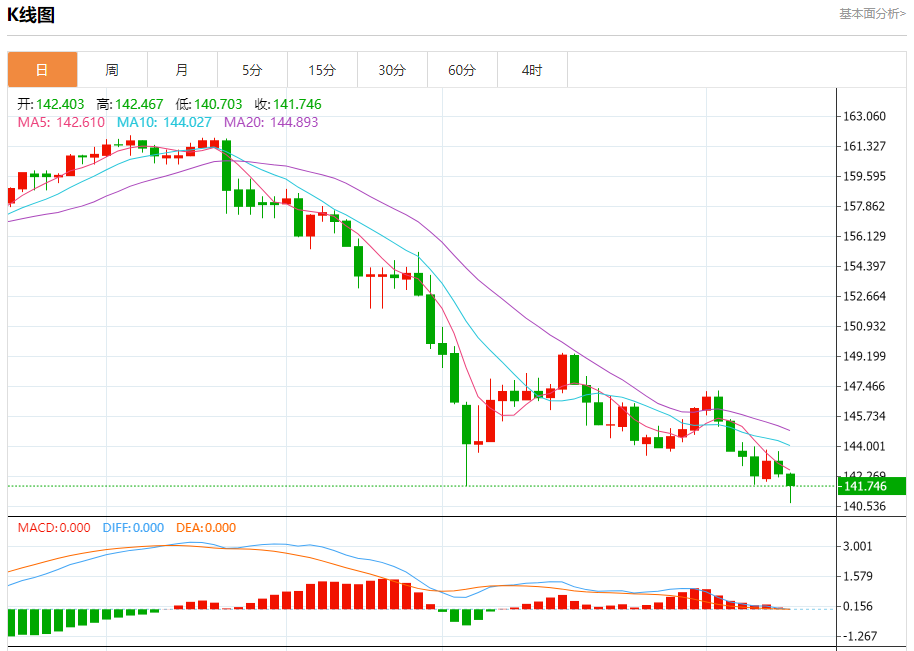
Task: Click the 0.156 MACD axis label
Action: tap(858, 606)
